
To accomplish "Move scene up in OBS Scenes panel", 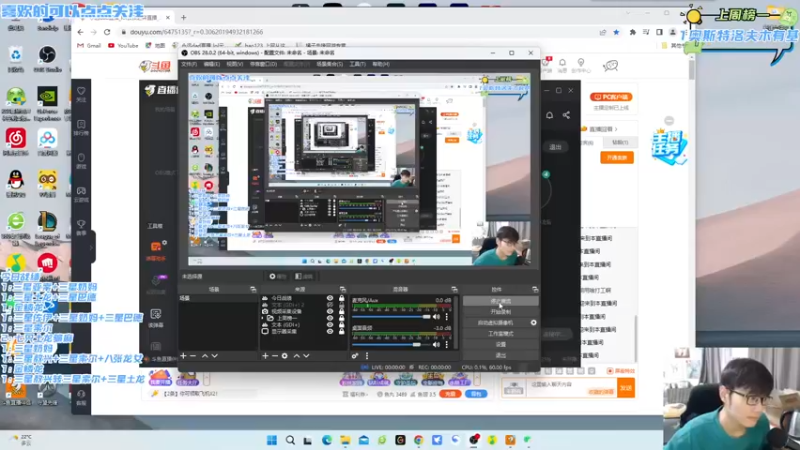I will point(205,356).
